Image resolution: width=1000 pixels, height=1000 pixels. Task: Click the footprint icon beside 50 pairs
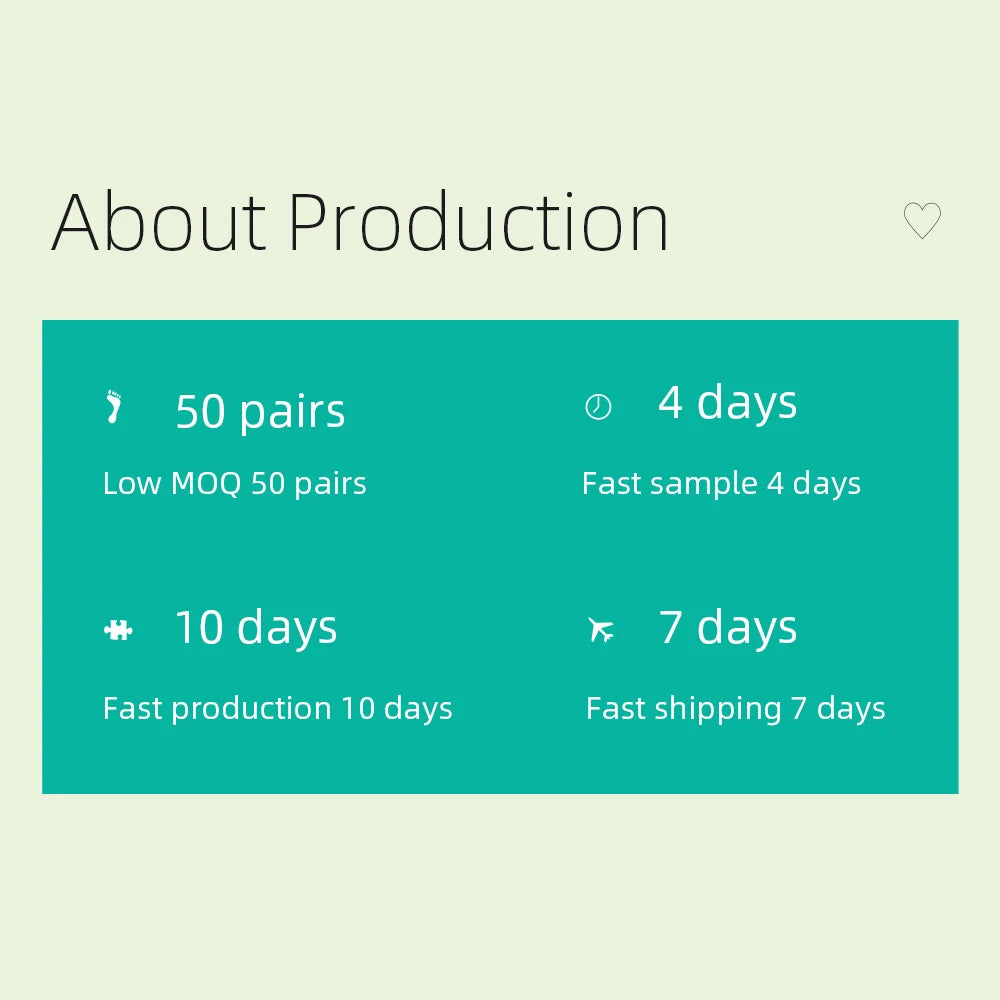(x=114, y=407)
